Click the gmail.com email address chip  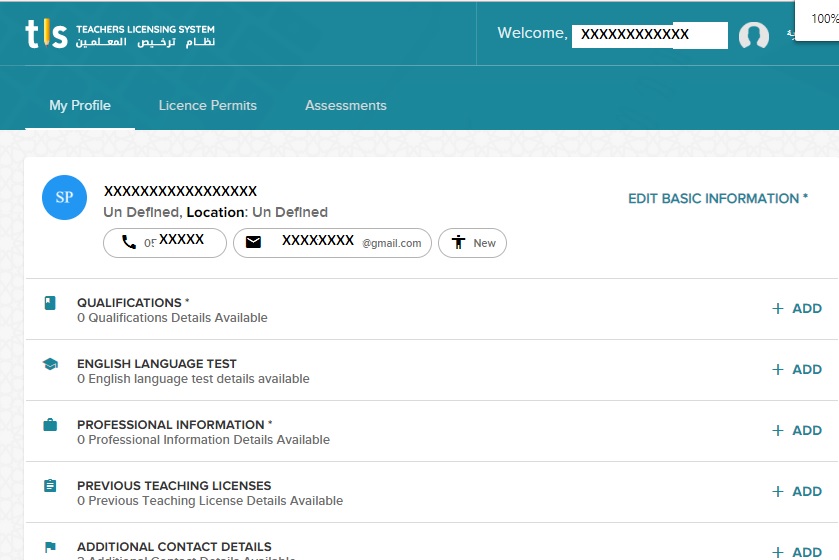click(332, 243)
